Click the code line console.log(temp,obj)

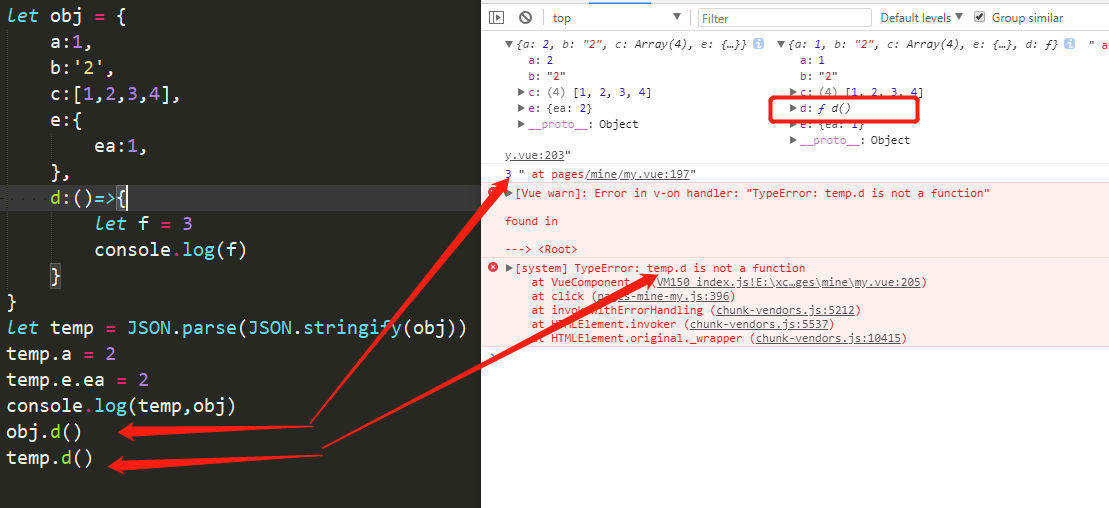click(x=120, y=405)
